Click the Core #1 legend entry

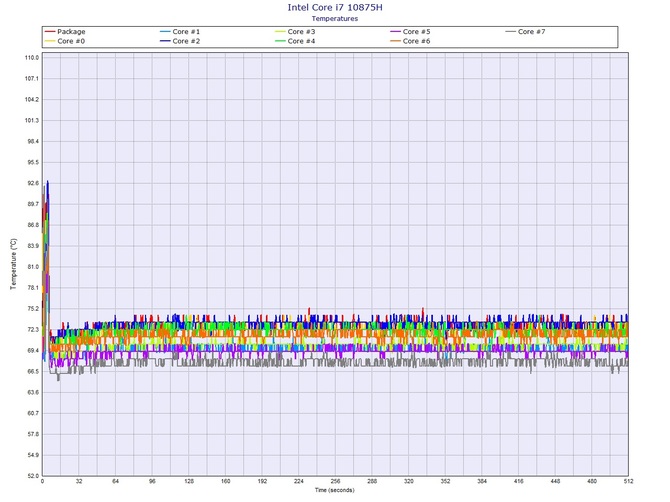[x=180, y=32]
